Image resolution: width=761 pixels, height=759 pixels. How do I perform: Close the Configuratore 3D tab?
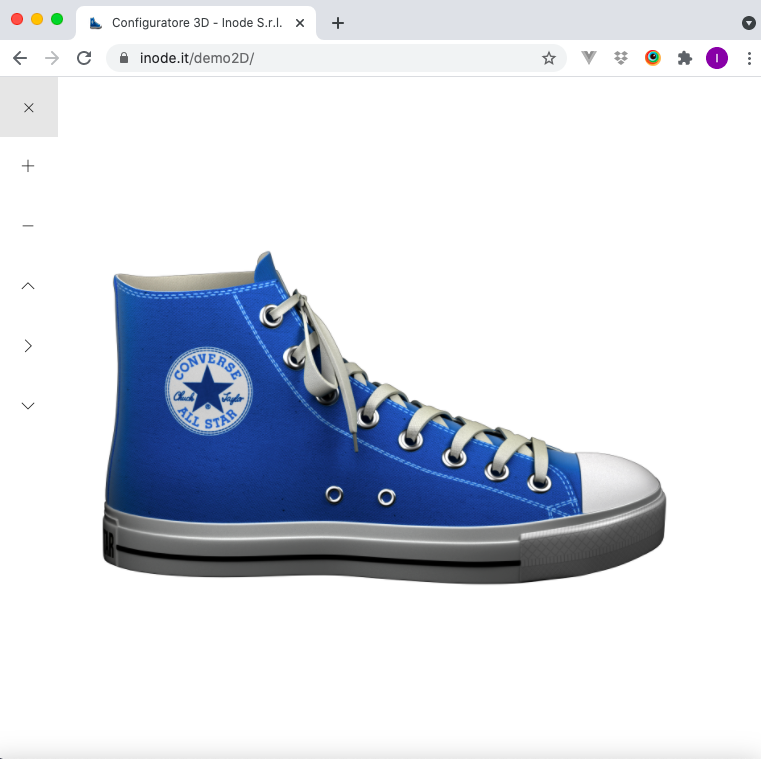(x=300, y=23)
